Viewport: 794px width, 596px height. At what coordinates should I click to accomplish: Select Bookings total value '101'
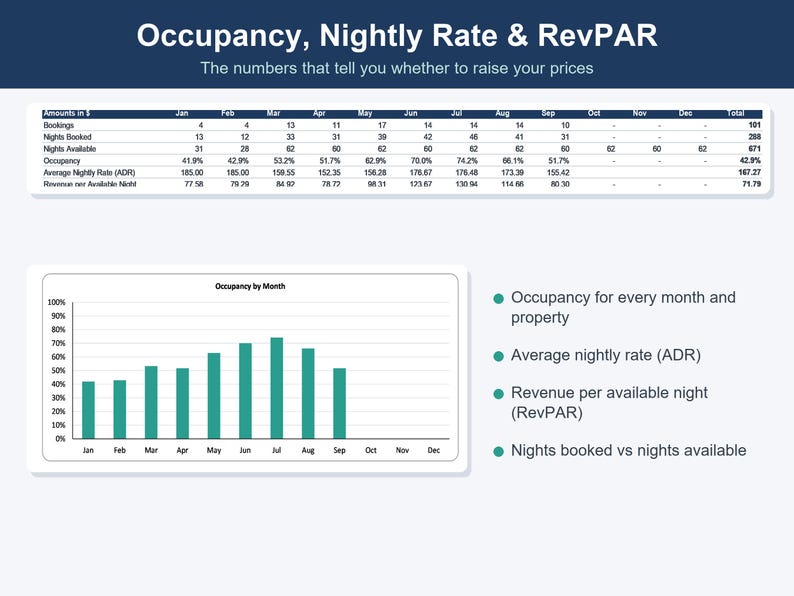[x=755, y=125]
